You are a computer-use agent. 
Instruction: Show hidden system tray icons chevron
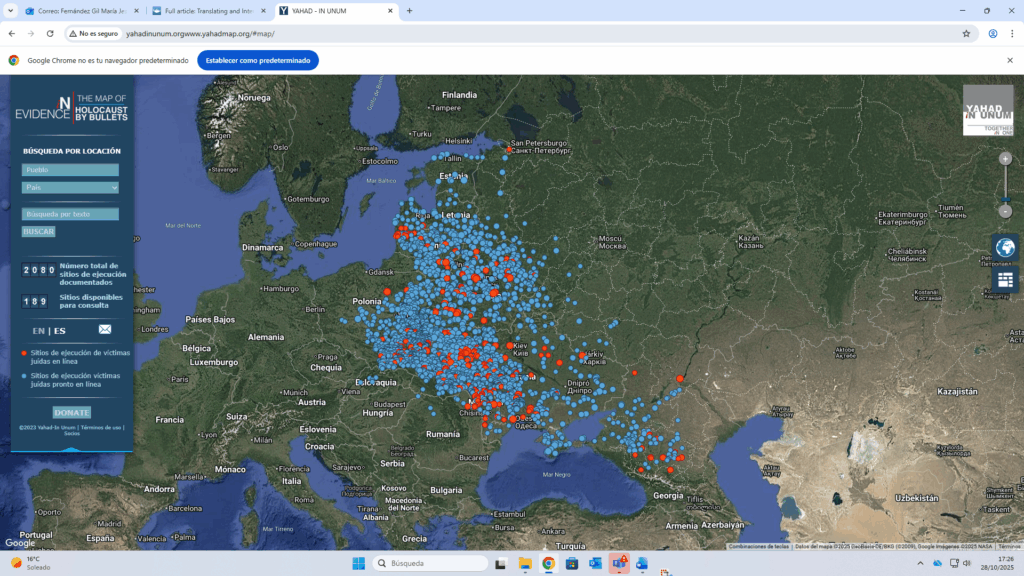coord(921,564)
